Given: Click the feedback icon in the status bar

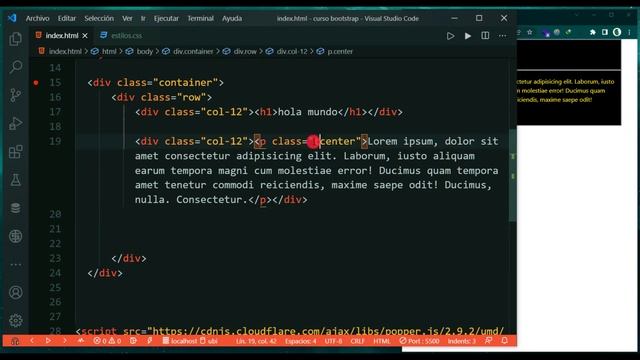Looking at the screenshot, I should 488,340.
